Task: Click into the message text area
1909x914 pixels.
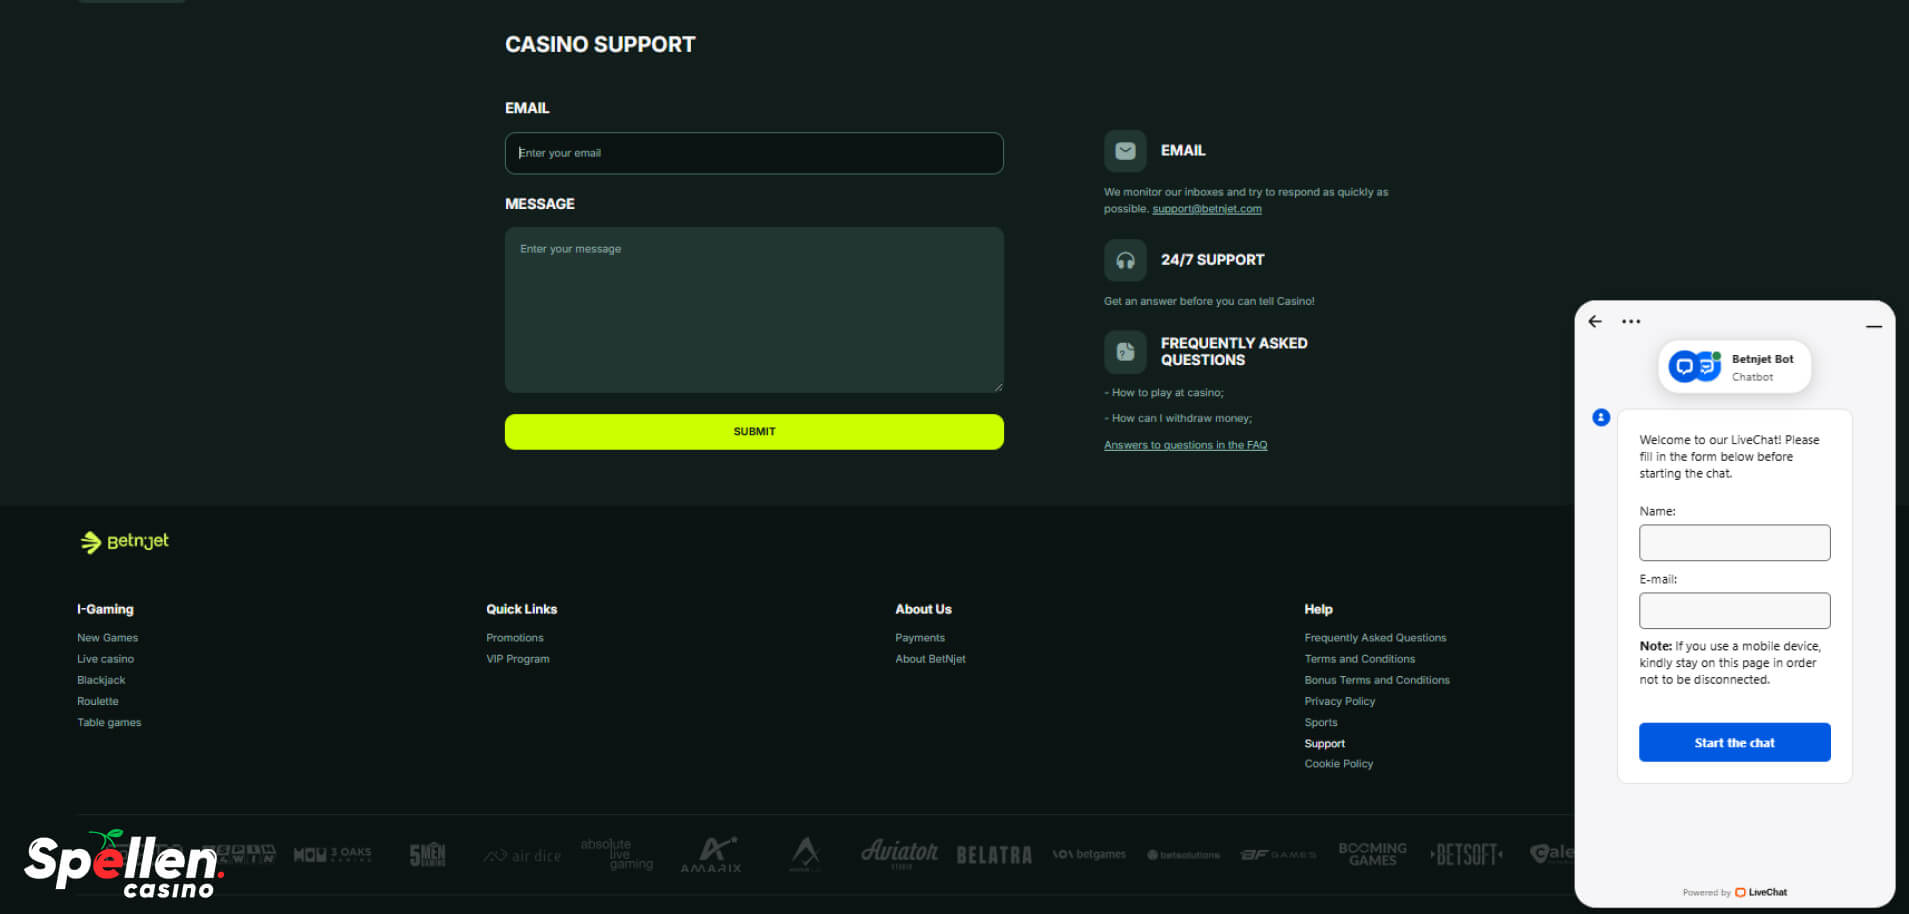Action: (754, 310)
